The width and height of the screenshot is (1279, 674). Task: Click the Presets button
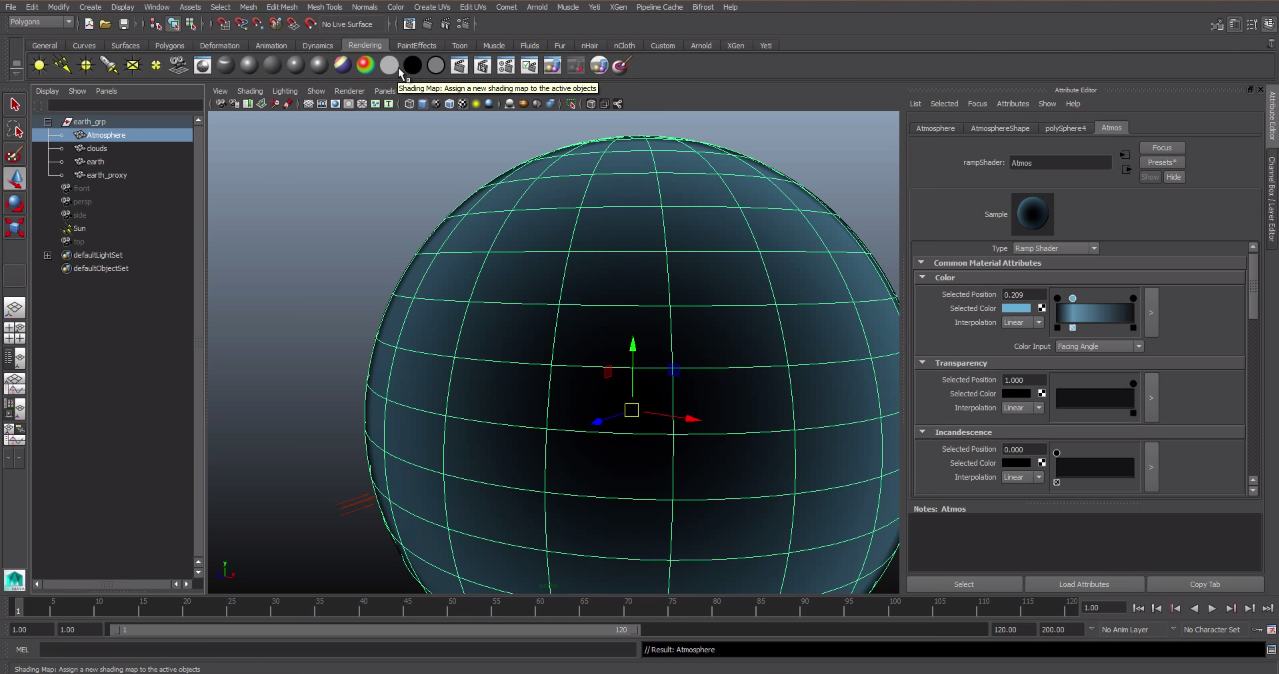pyautogui.click(x=1161, y=162)
